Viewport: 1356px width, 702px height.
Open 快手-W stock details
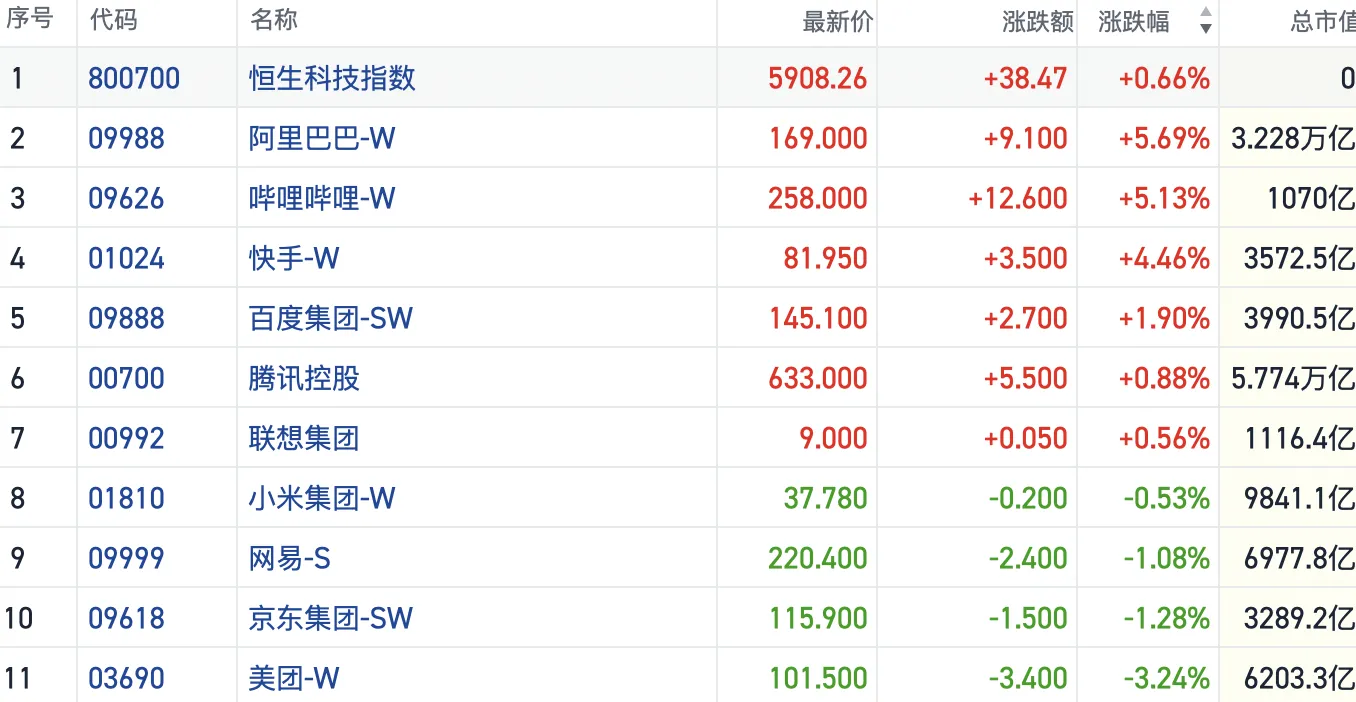coord(294,258)
